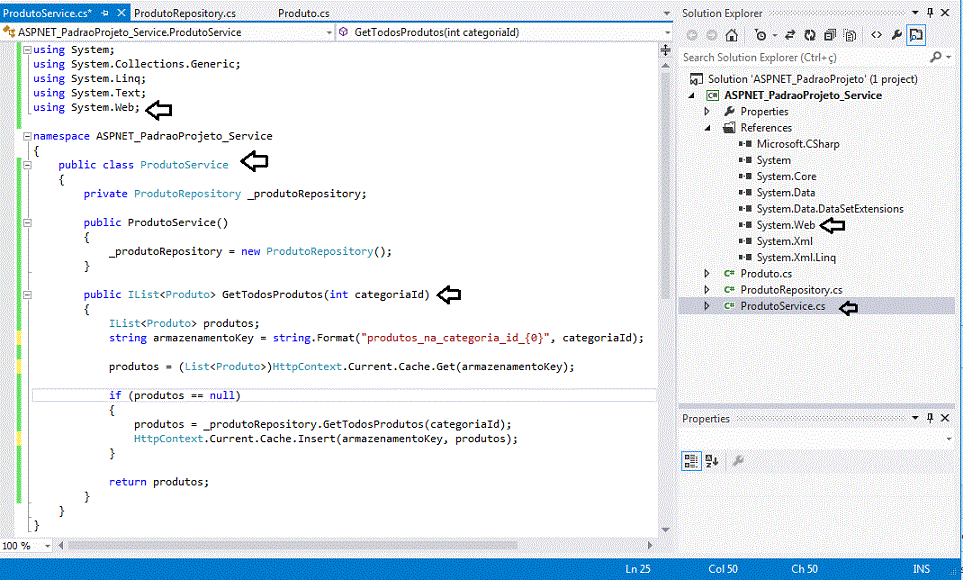Close the Solution Explorer panel
Screen dimensions: 963x580
(945, 12)
